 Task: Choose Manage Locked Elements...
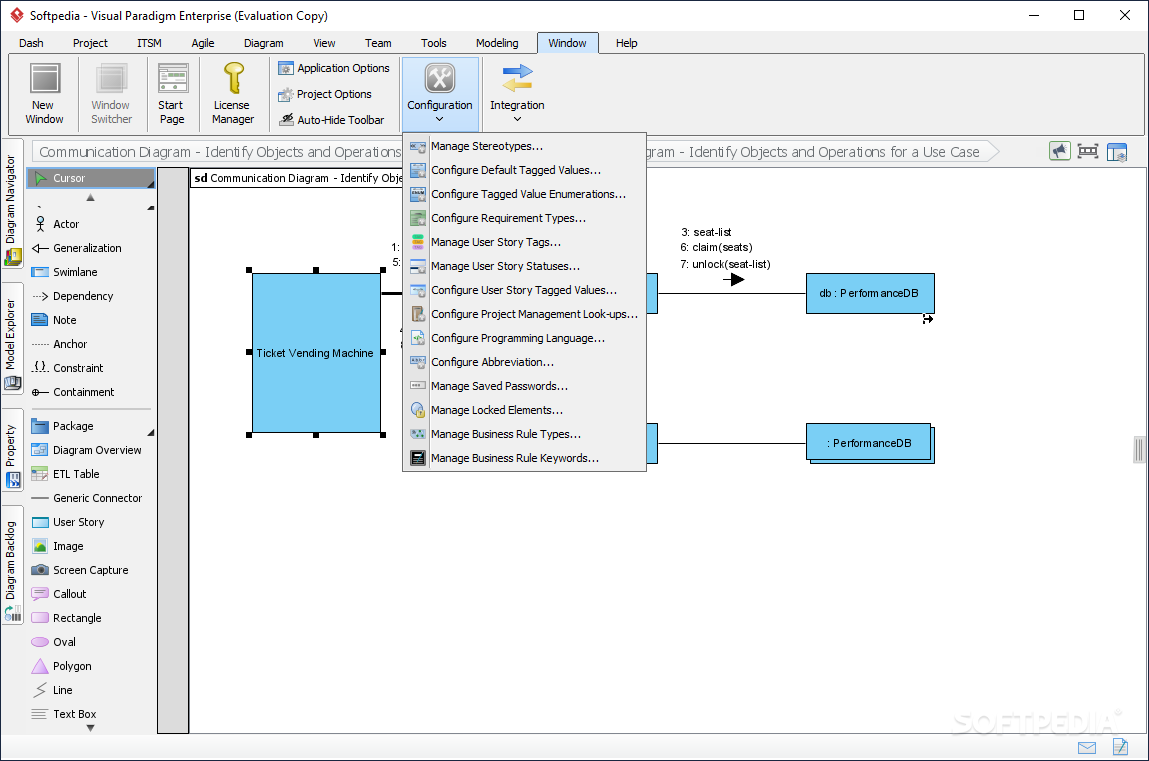point(525,410)
